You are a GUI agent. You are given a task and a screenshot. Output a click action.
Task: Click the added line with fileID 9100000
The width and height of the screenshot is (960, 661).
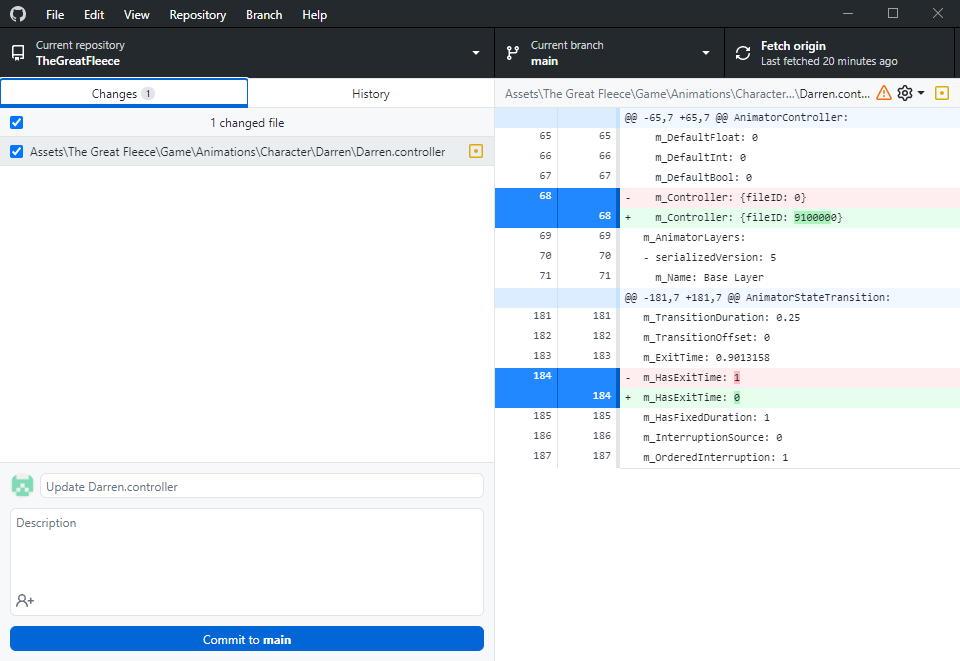point(790,217)
